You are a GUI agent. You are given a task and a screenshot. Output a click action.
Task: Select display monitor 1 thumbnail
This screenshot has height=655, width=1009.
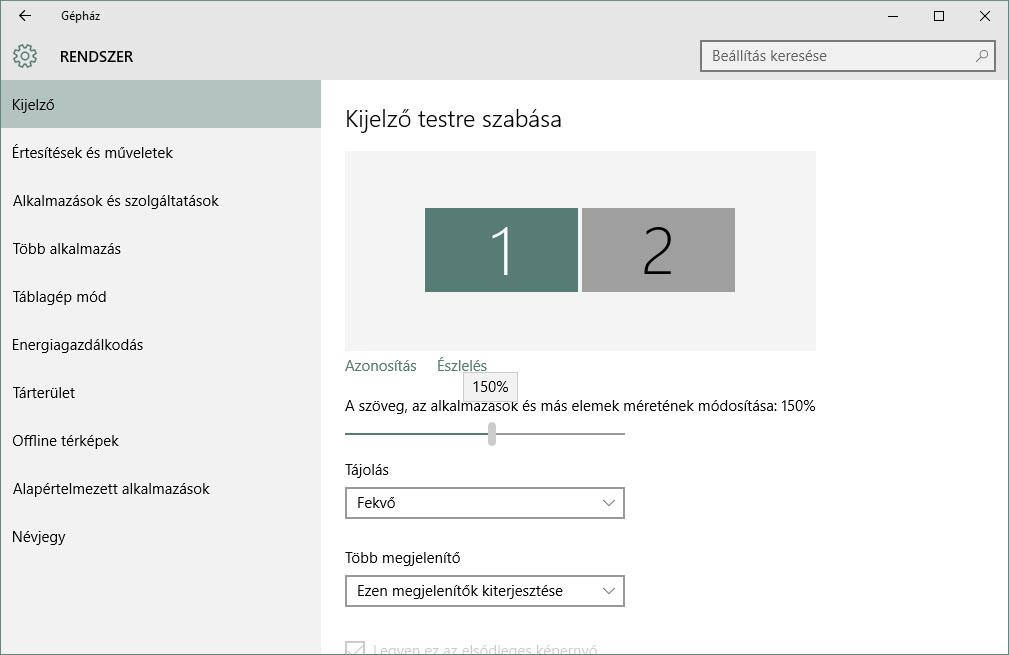(501, 250)
